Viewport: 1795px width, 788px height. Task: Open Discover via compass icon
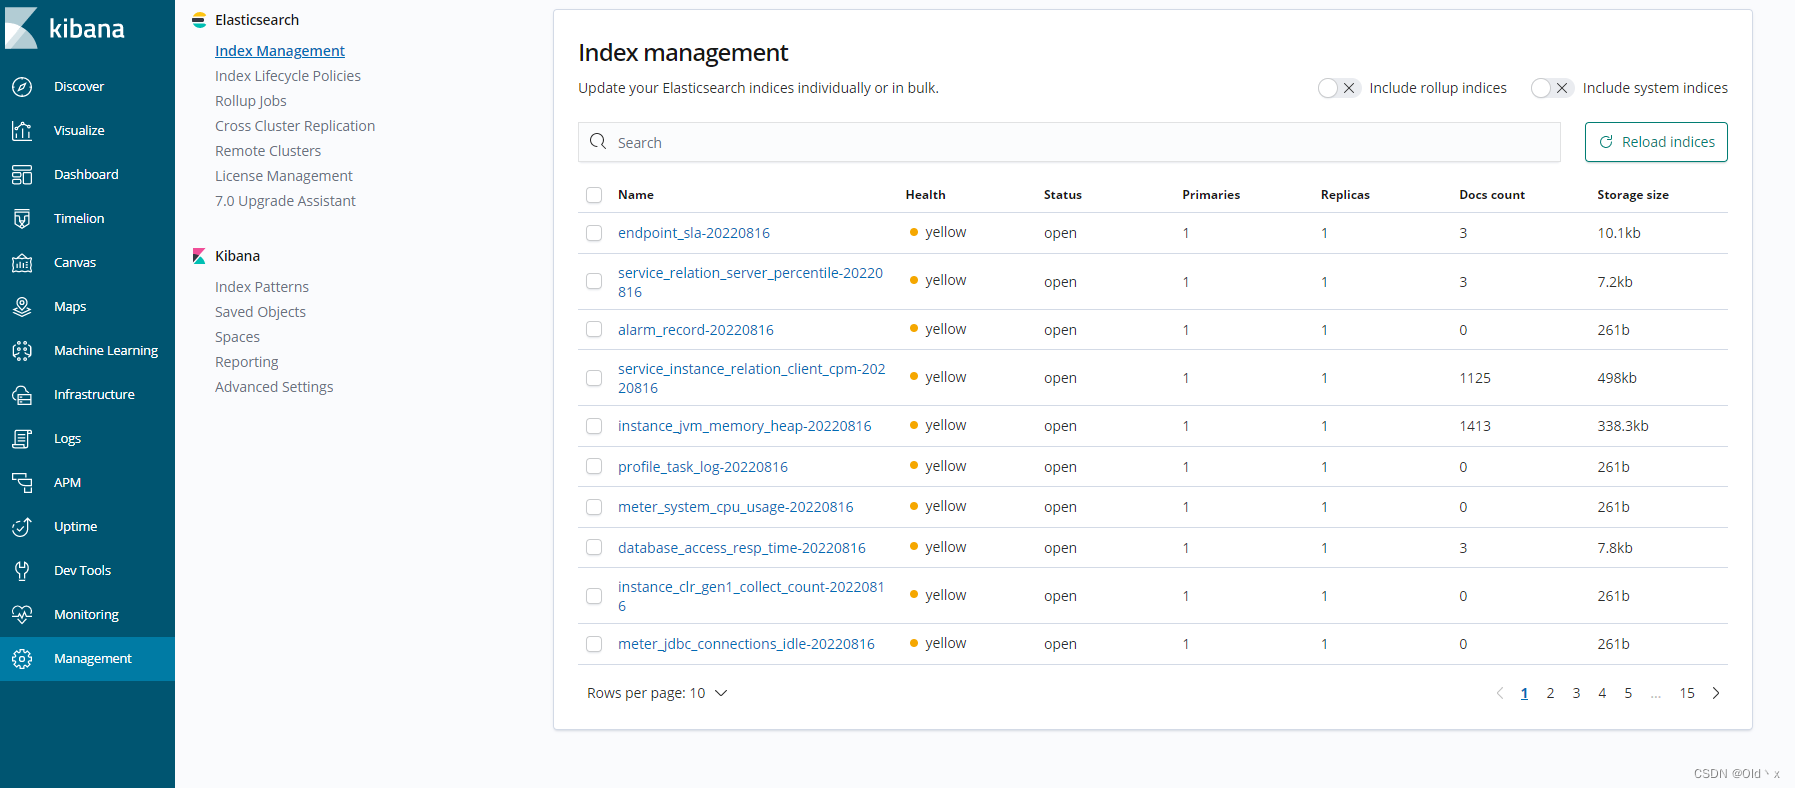click(x=22, y=87)
